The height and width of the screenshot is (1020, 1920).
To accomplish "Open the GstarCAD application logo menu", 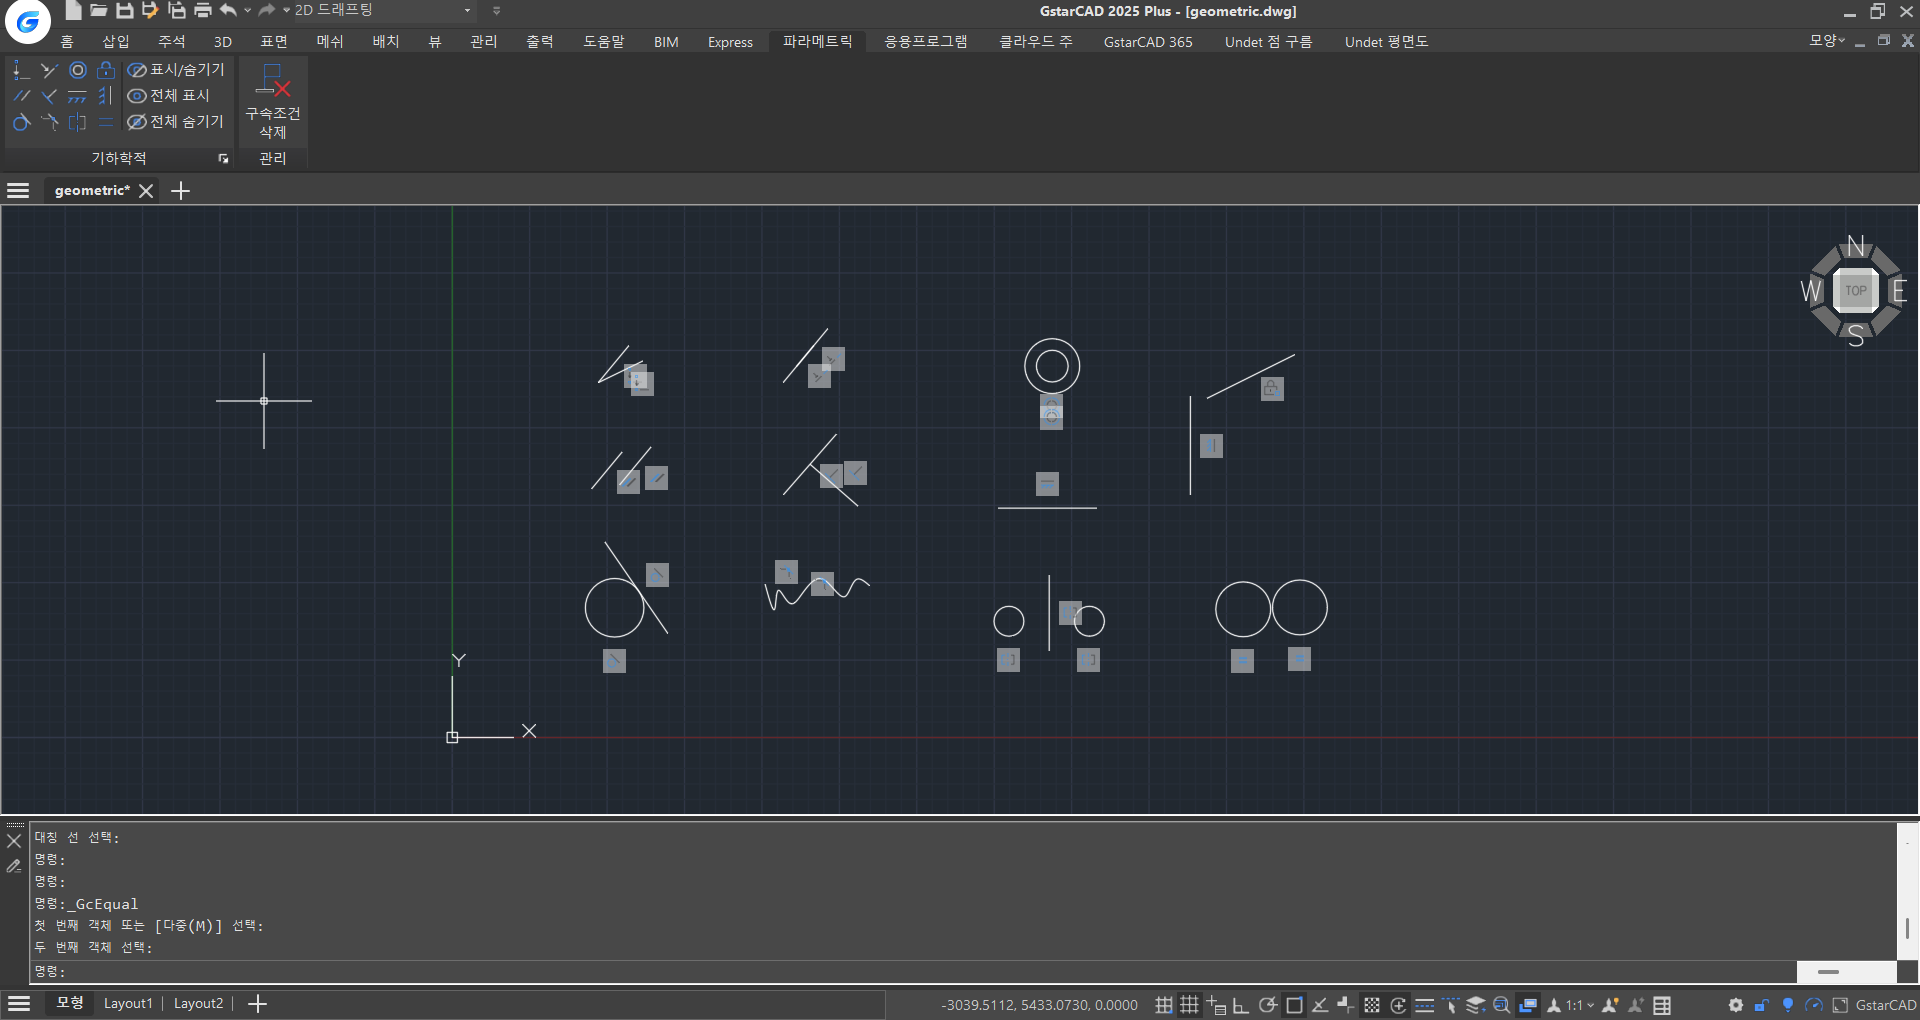I will coord(27,21).
